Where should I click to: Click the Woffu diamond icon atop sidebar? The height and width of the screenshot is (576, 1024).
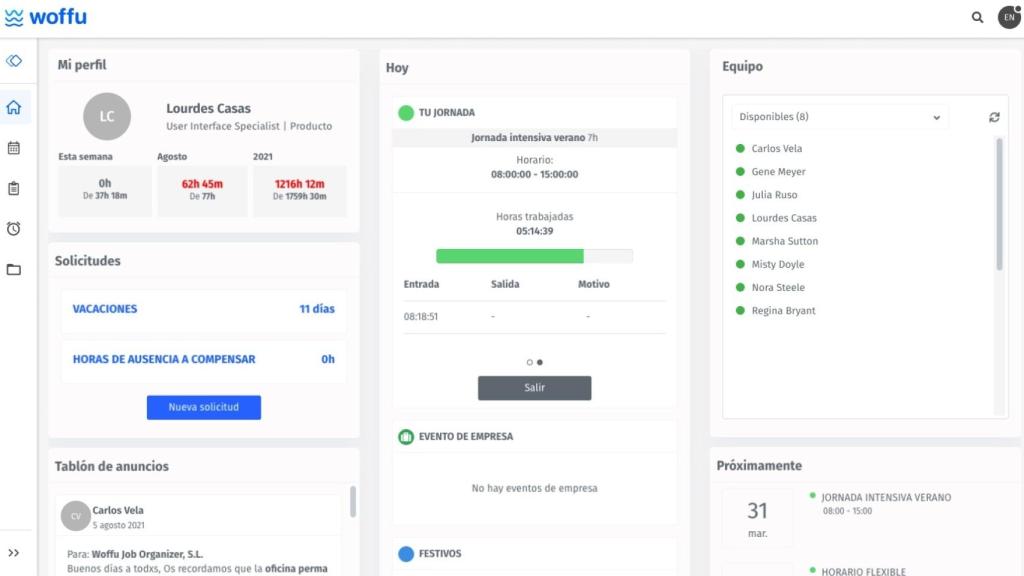point(14,61)
